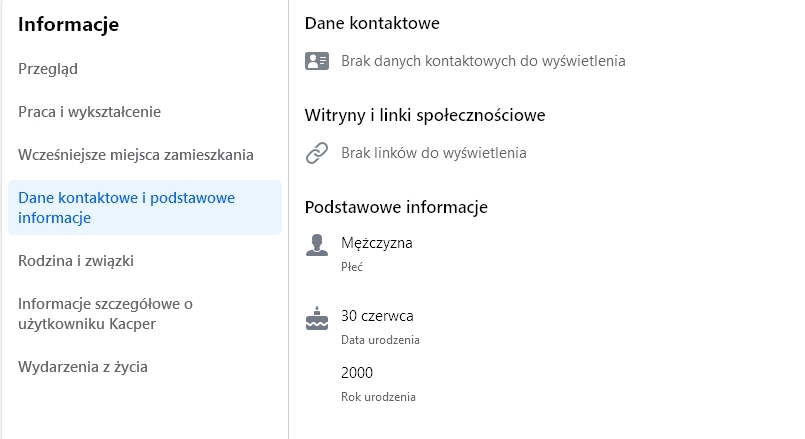Open Rodzina i związki section
This screenshot has height=439, width=805.
76,261
